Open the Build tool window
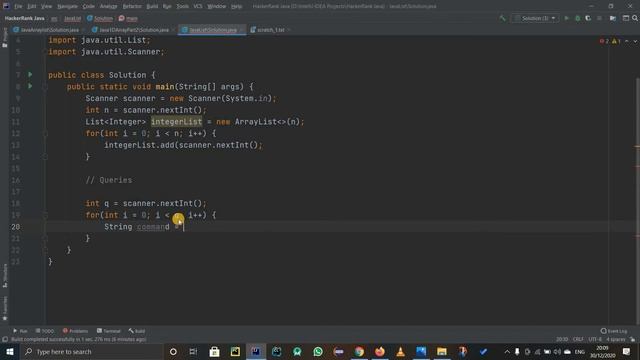The image size is (640, 360). pyautogui.click(x=137, y=331)
